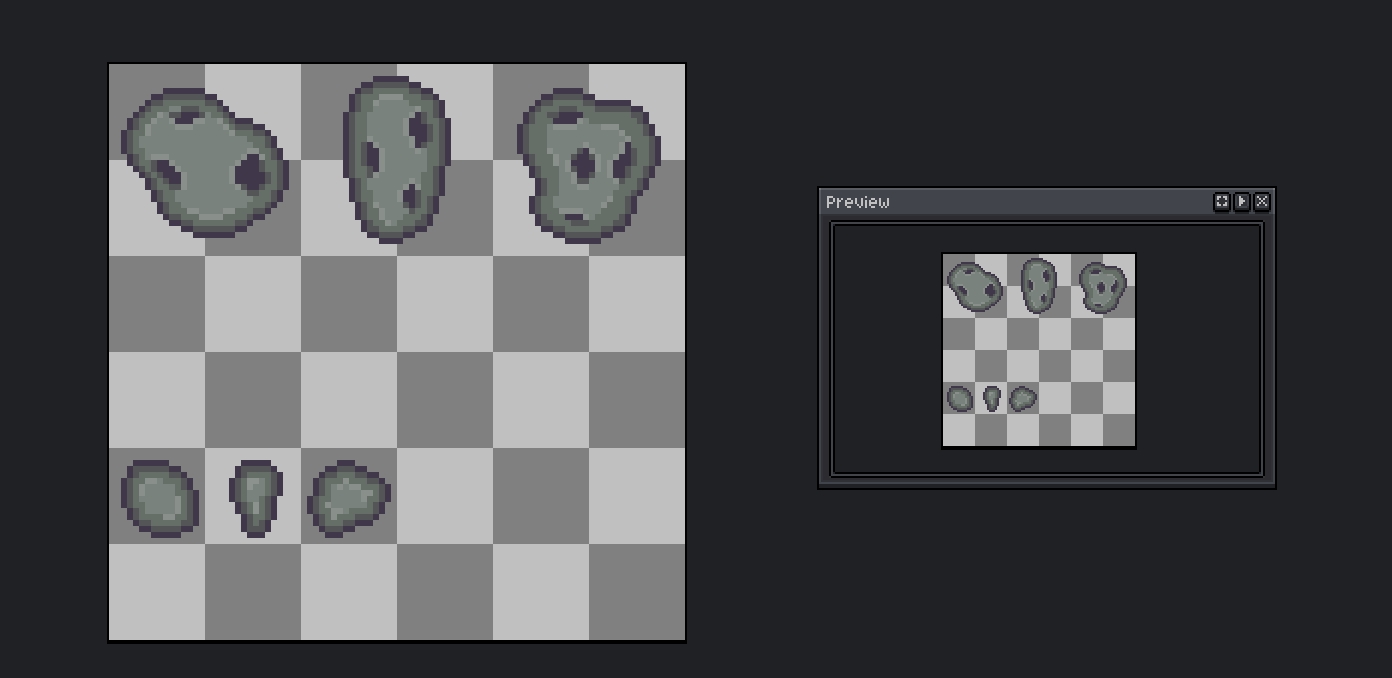The image size is (1392, 678).
Task: Click the tall top-middle asteroid on main canvas
Action: 396,158
